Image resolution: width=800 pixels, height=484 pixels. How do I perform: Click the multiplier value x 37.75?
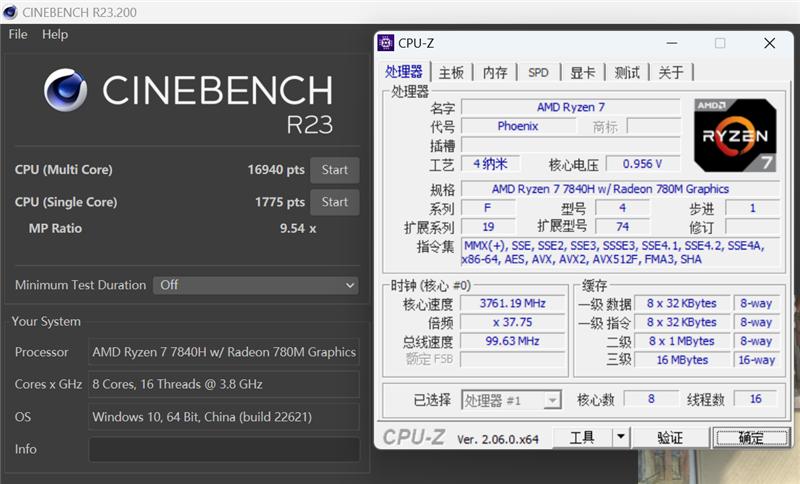pyautogui.click(x=513, y=322)
